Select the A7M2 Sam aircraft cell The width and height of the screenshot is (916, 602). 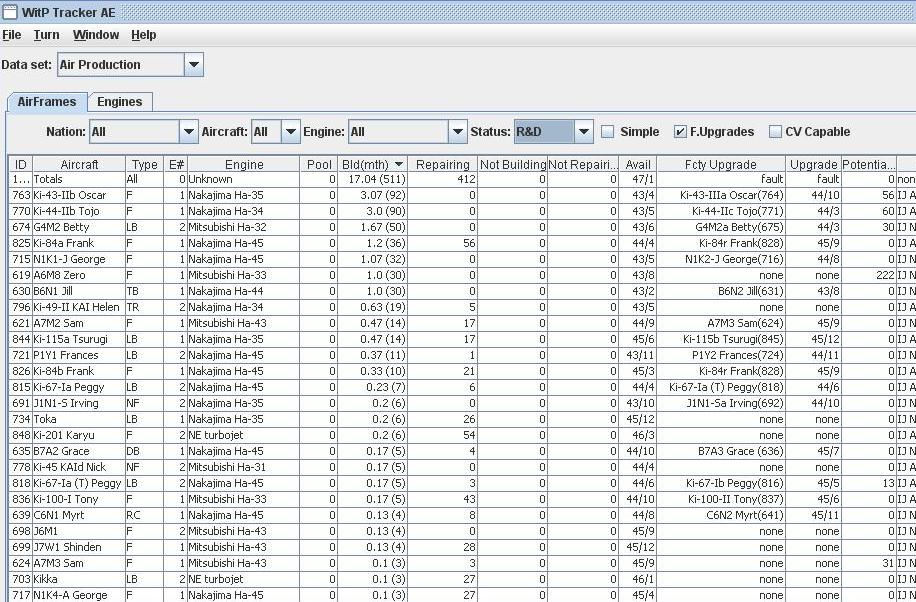click(x=79, y=323)
